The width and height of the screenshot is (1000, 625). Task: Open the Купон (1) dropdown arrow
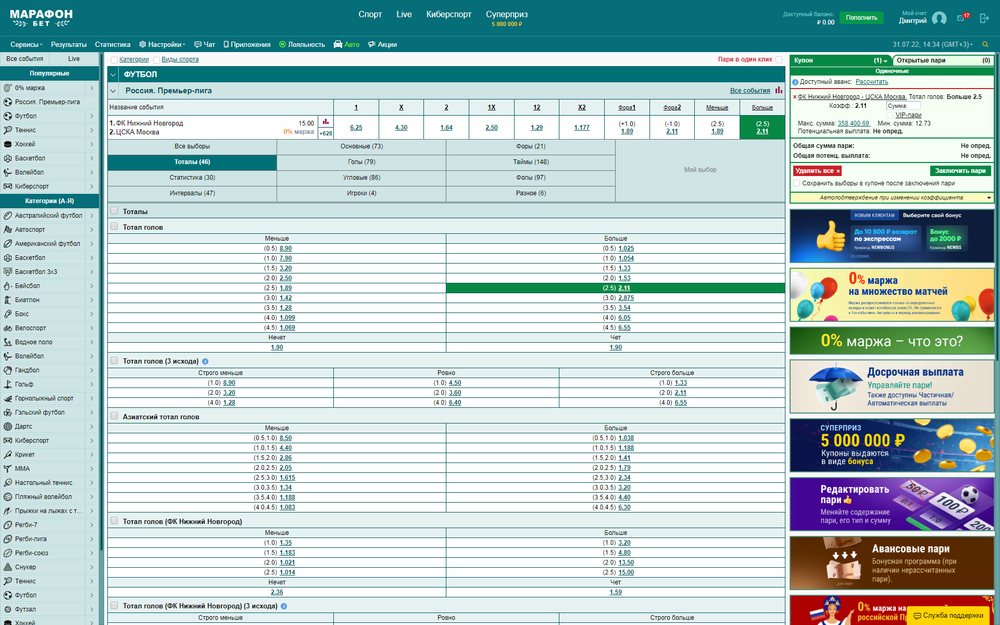[x=886, y=61]
